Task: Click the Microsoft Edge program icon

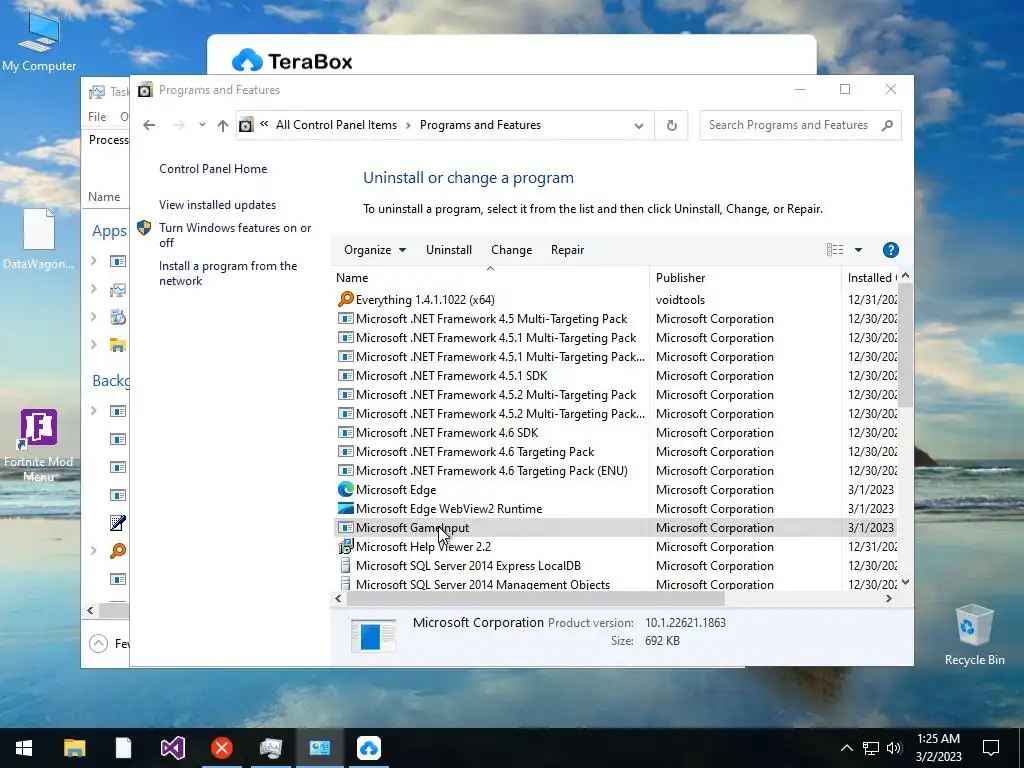Action: tap(345, 489)
